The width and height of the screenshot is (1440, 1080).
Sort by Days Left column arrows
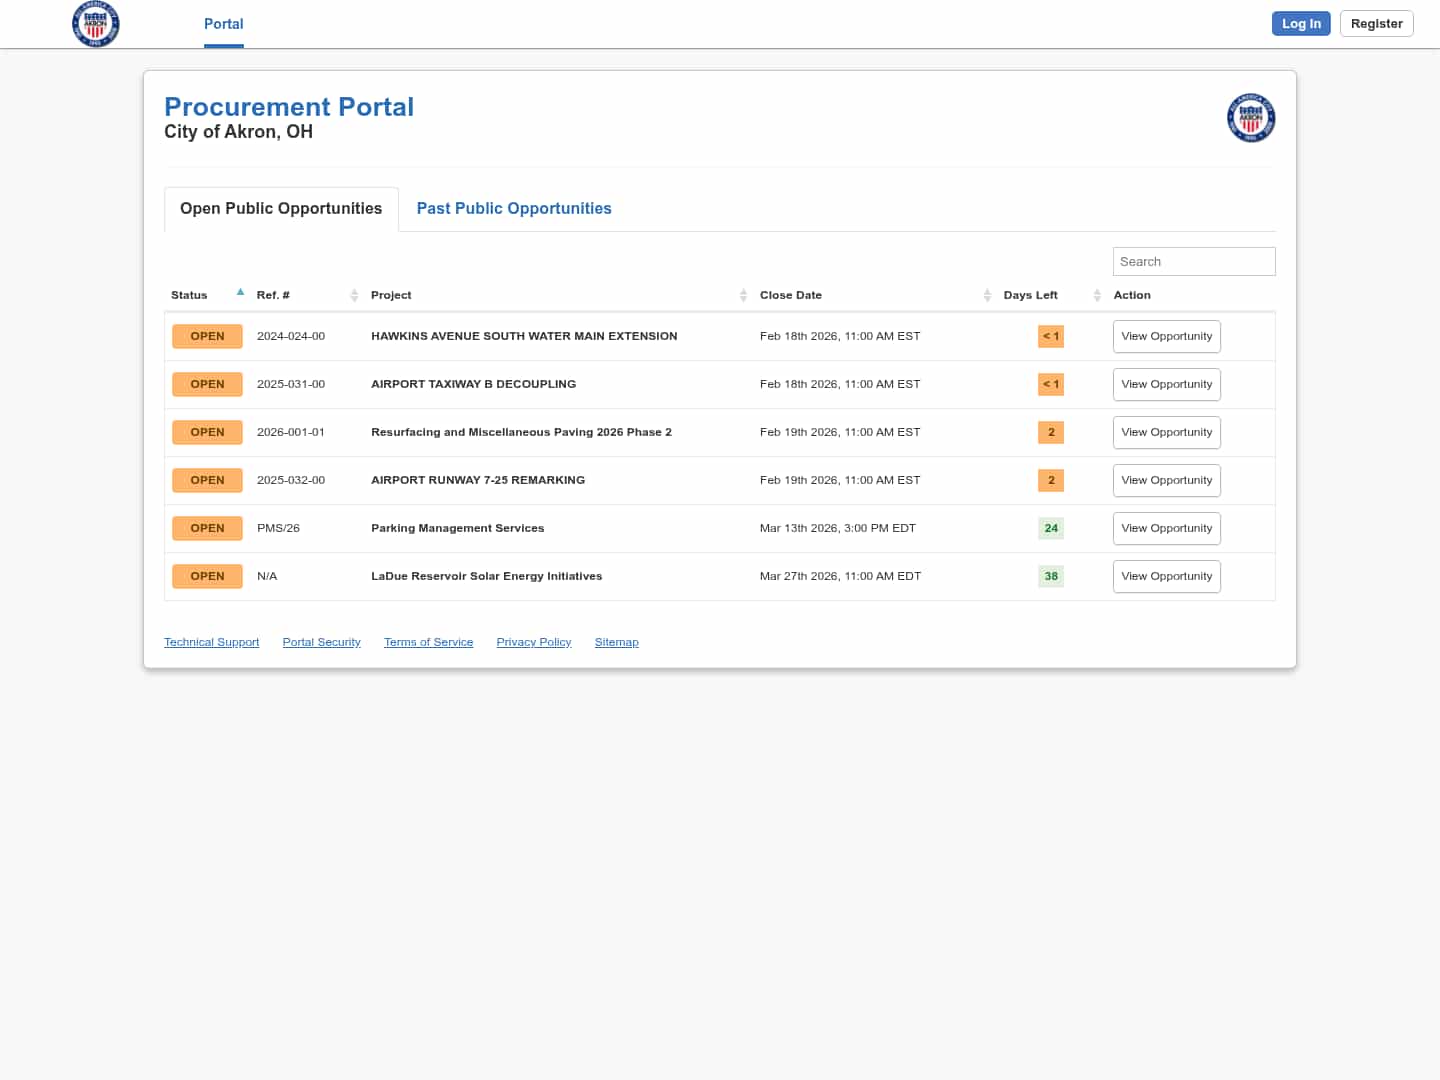(x=1097, y=295)
